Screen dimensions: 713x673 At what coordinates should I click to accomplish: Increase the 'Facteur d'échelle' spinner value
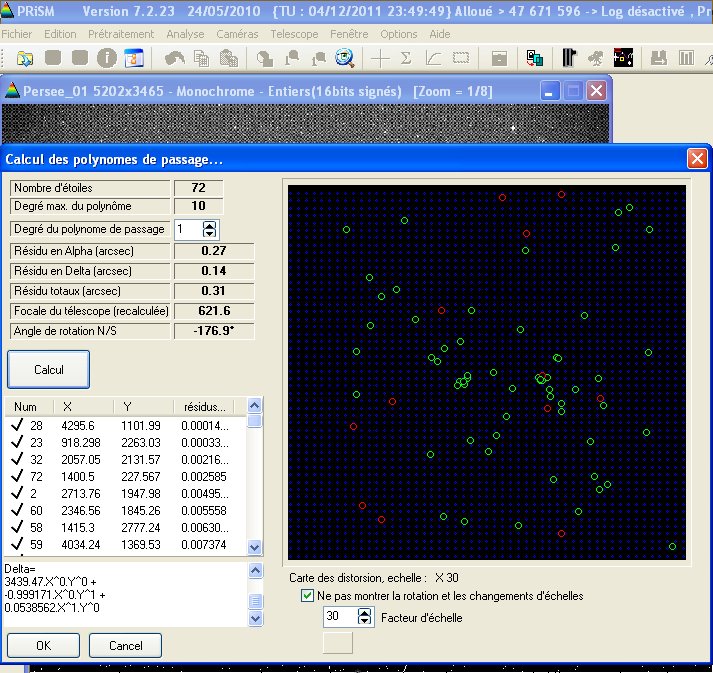tap(364, 613)
